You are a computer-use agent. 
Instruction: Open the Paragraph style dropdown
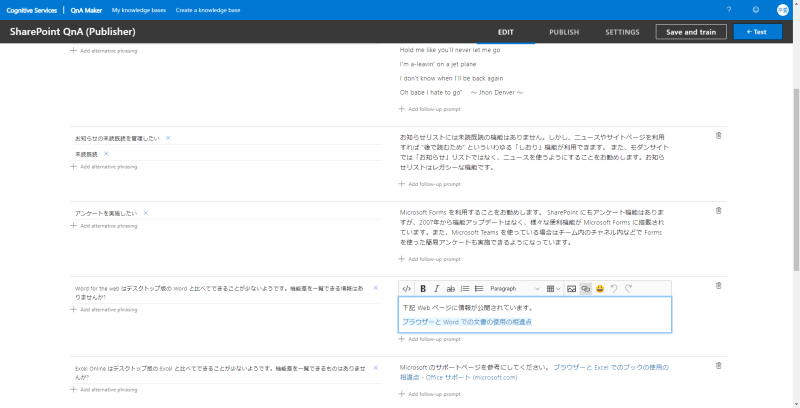tap(515, 289)
